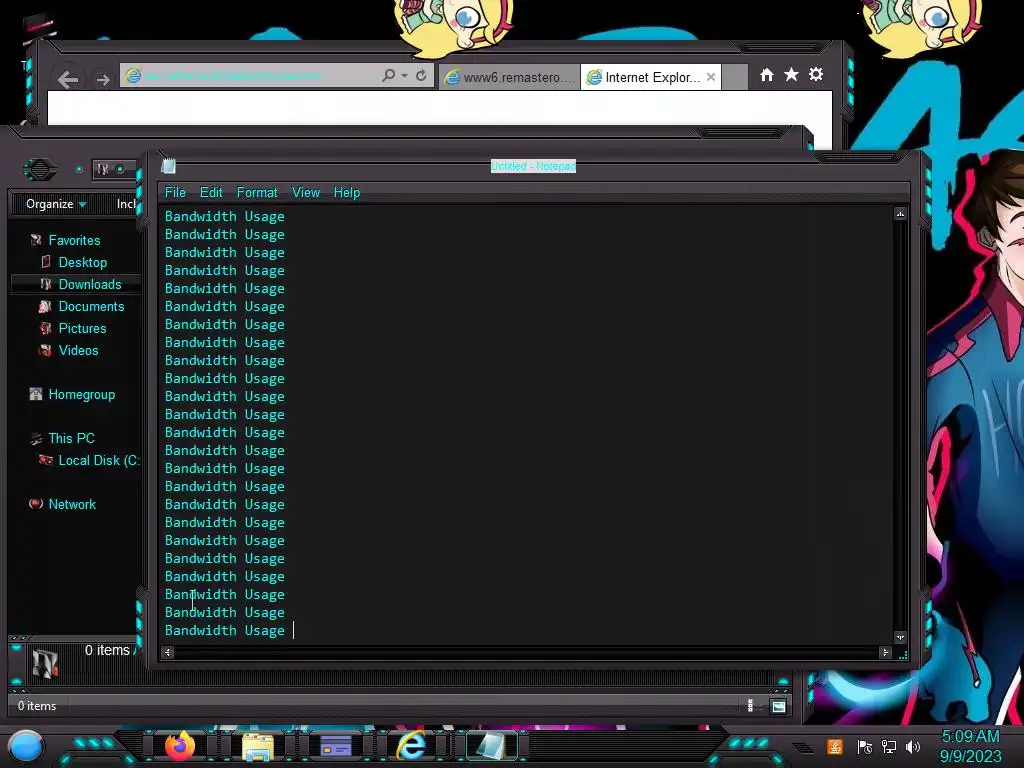Go back in Internet Explorer
The image size is (1024, 768).
68,79
